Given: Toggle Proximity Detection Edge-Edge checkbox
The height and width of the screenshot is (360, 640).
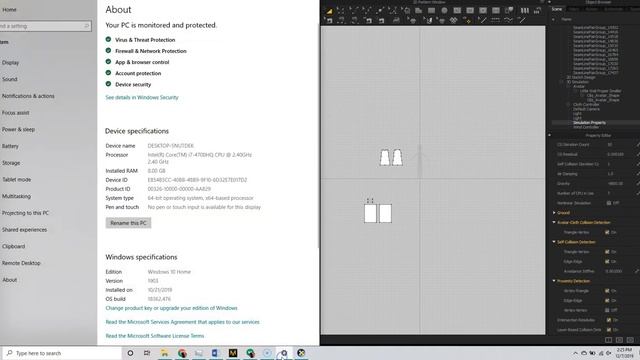Looking at the screenshot, I should (607, 300).
